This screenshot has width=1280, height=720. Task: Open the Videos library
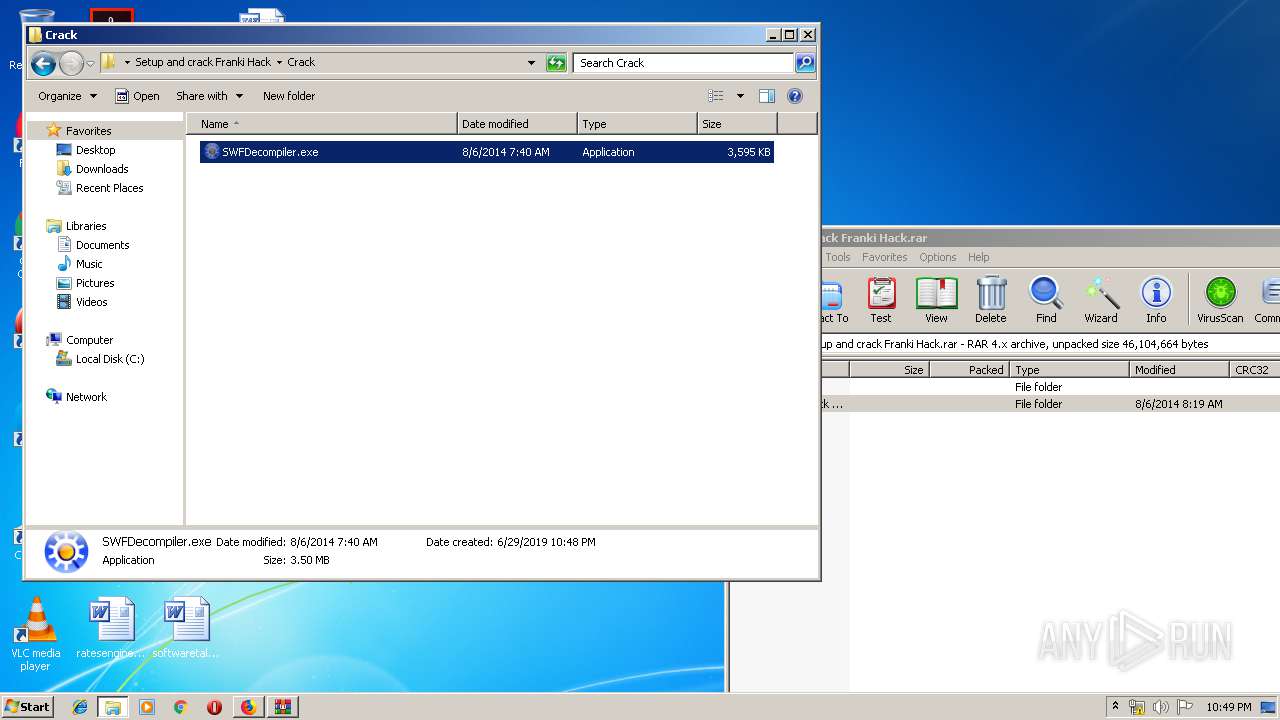(91, 302)
